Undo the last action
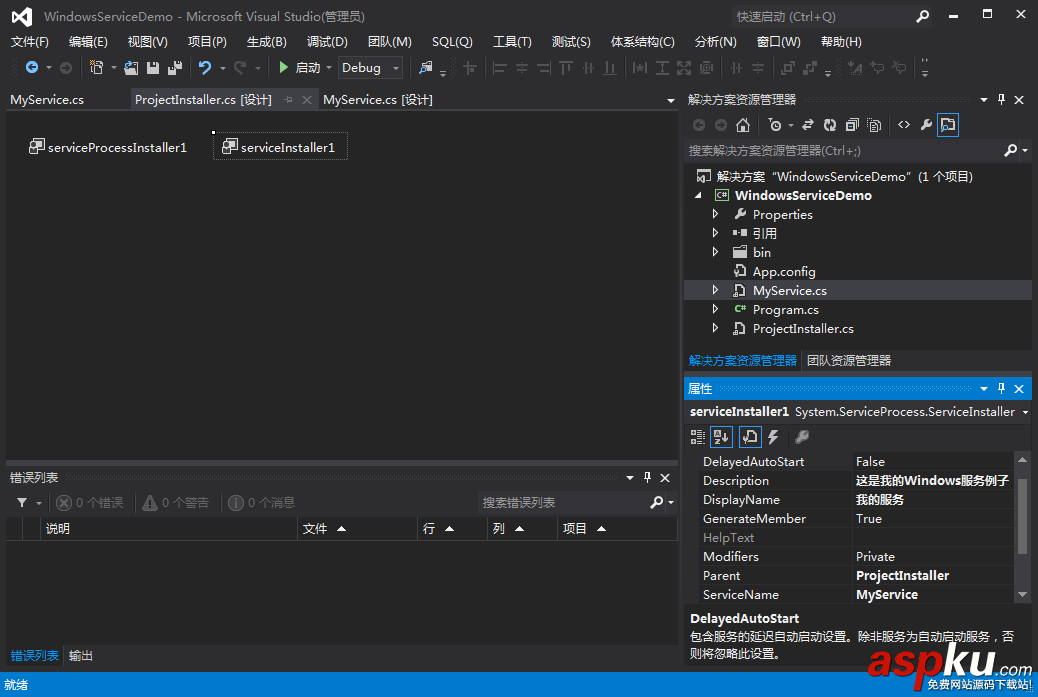1038x697 pixels. pos(205,68)
